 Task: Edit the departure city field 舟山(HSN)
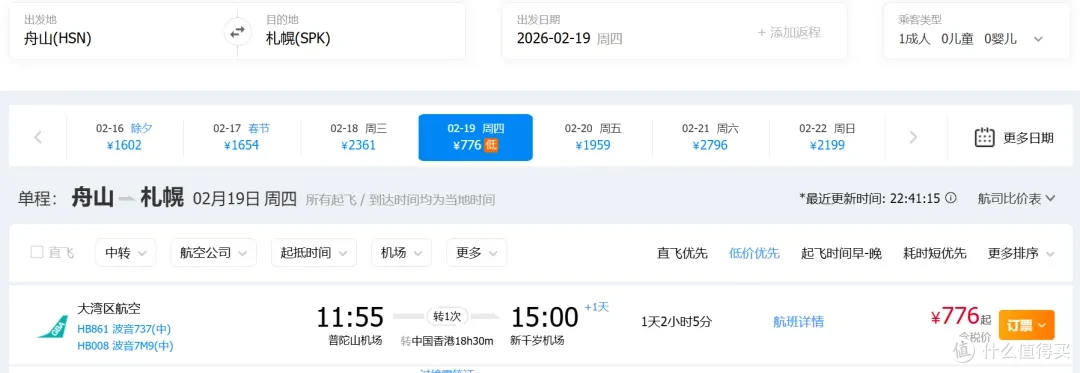point(123,31)
